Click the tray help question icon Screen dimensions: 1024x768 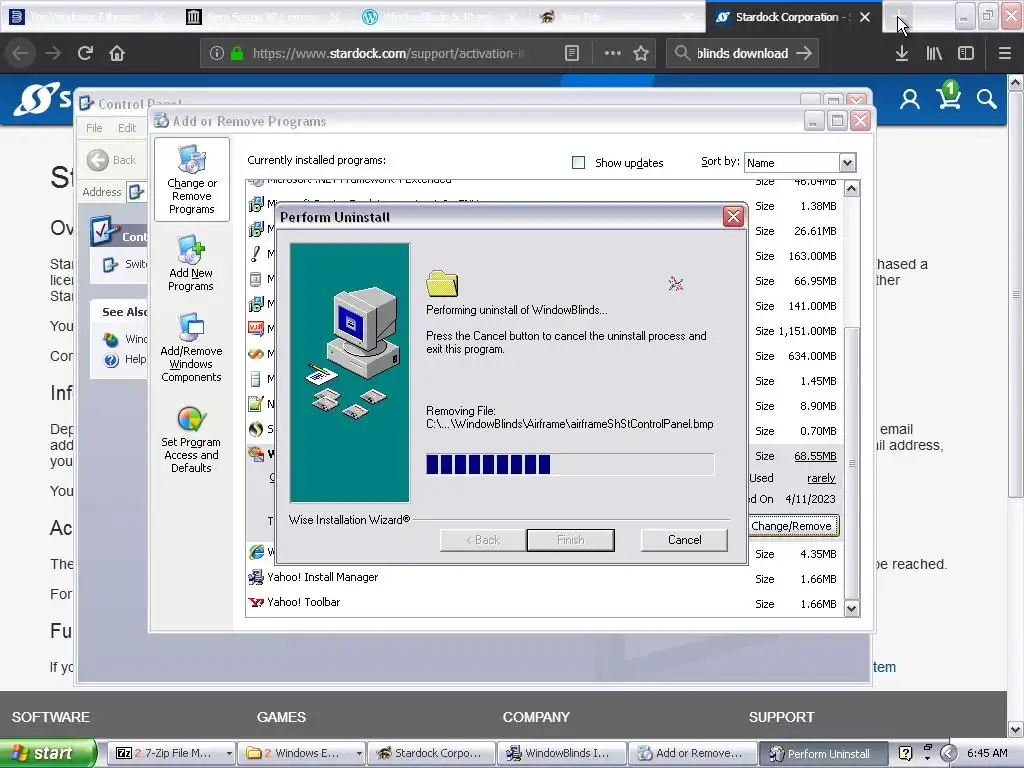click(x=904, y=753)
